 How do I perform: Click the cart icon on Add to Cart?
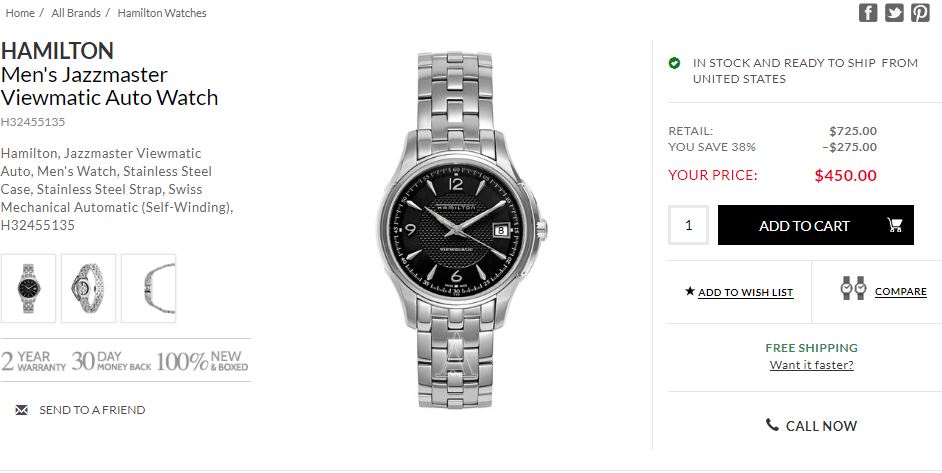[x=894, y=225]
